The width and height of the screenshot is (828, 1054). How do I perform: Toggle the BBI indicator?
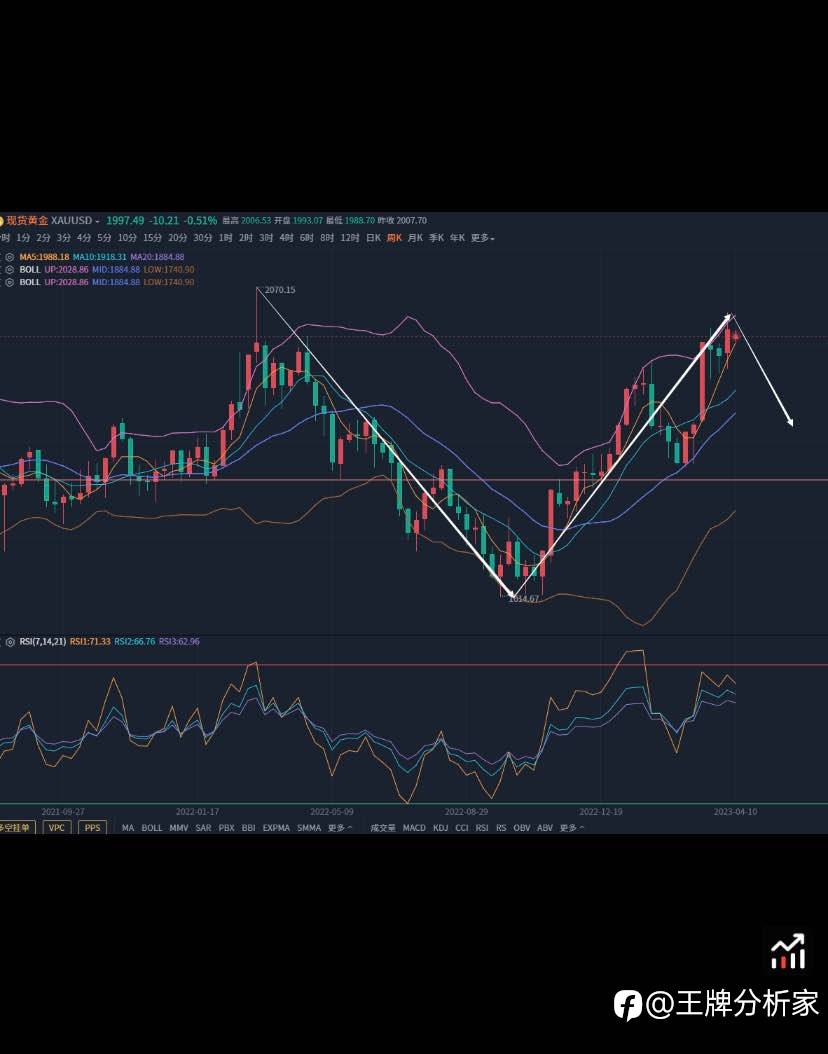click(x=249, y=828)
